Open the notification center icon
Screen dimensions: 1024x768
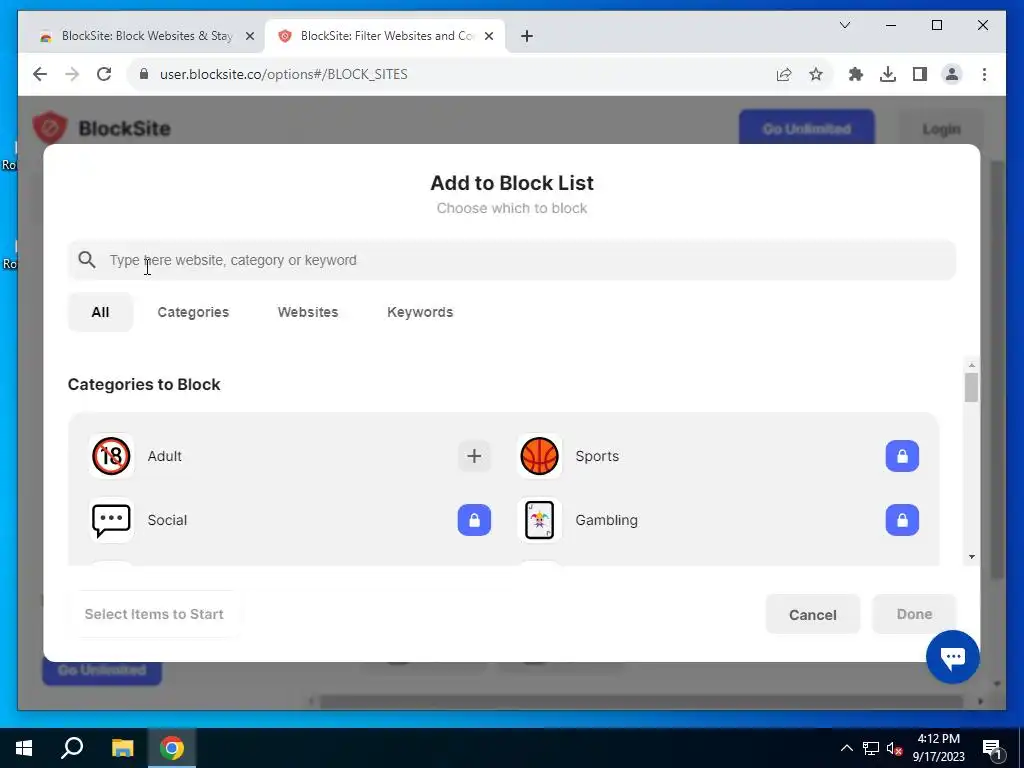(992, 748)
